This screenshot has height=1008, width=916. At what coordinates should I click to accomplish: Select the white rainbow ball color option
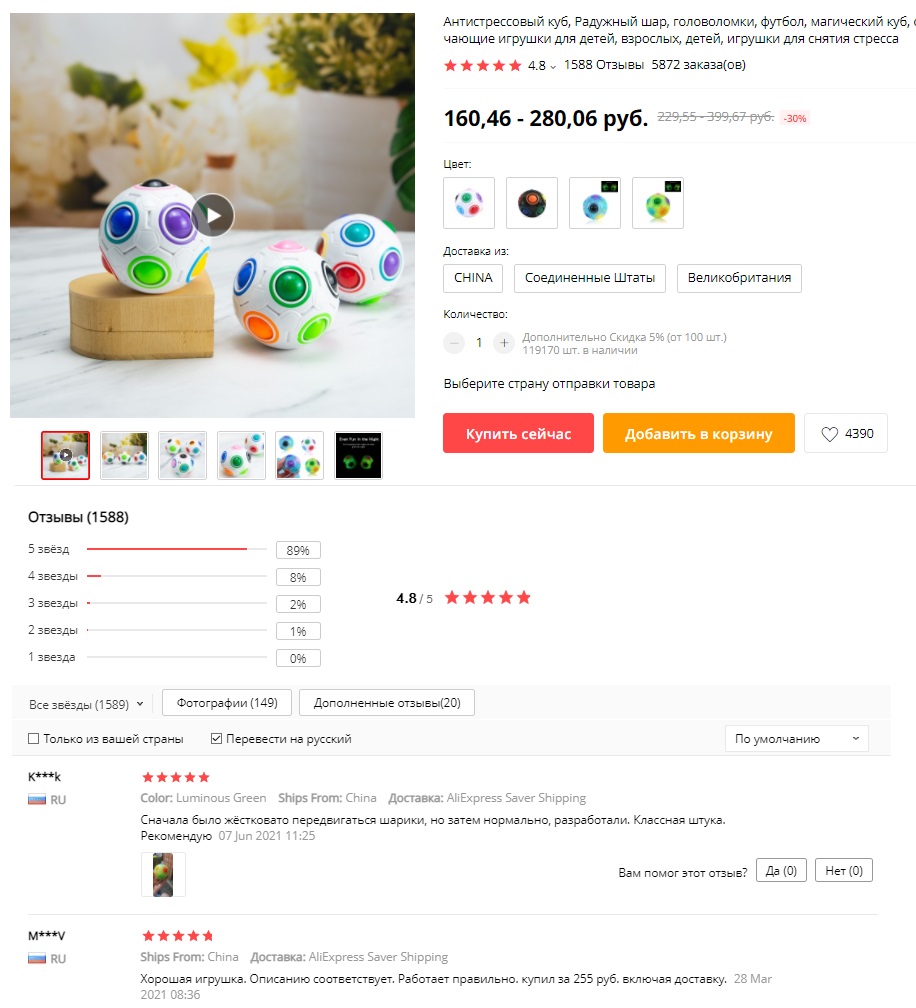tap(469, 203)
